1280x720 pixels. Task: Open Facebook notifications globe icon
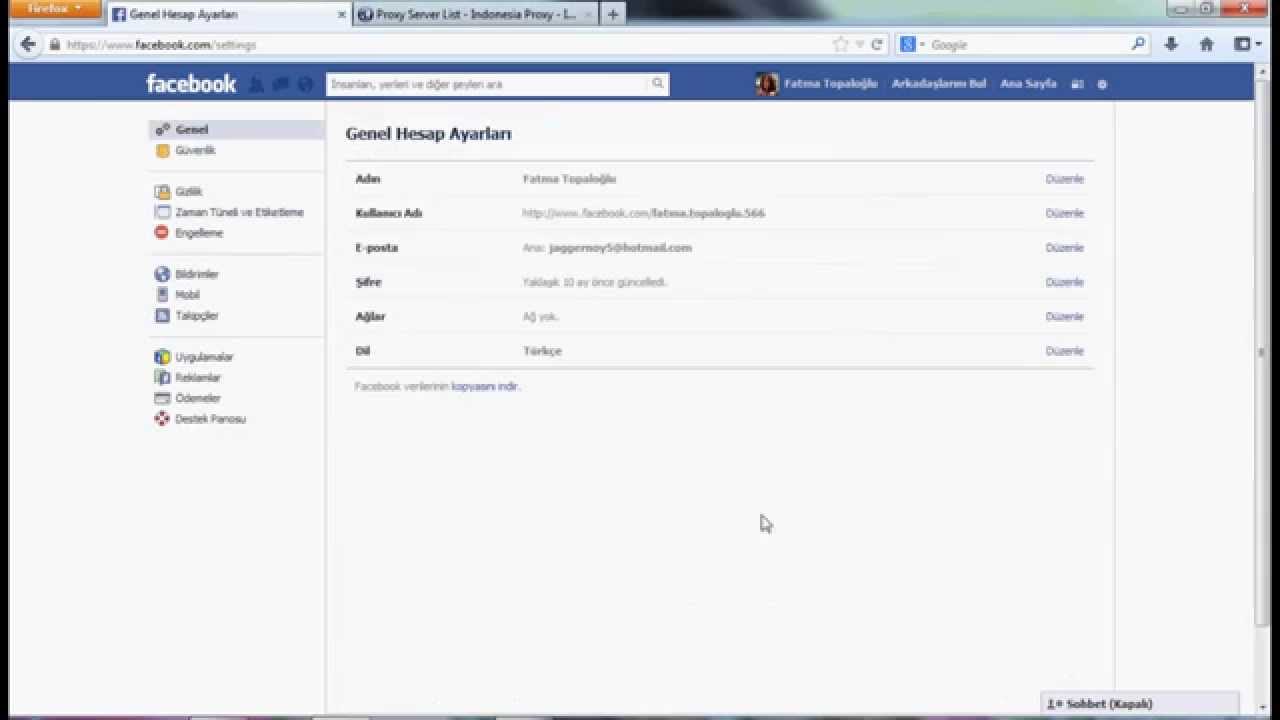pos(306,85)
